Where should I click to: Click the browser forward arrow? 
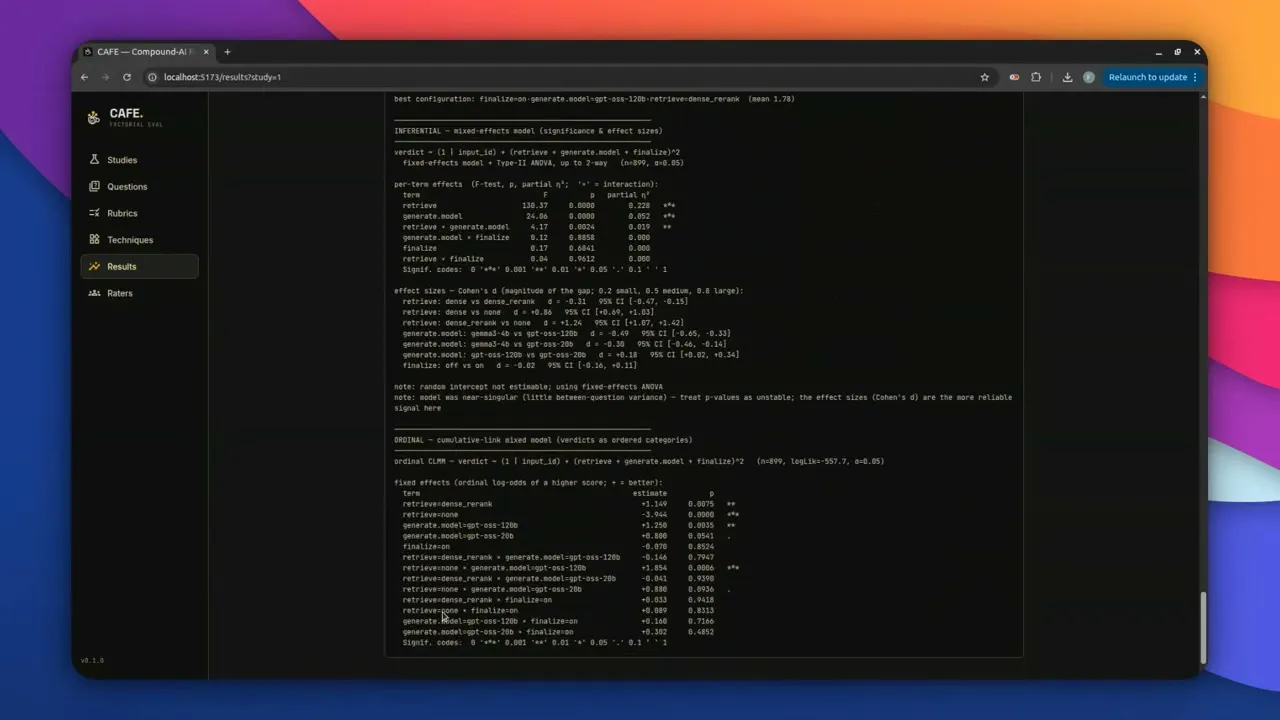[105, 77]
